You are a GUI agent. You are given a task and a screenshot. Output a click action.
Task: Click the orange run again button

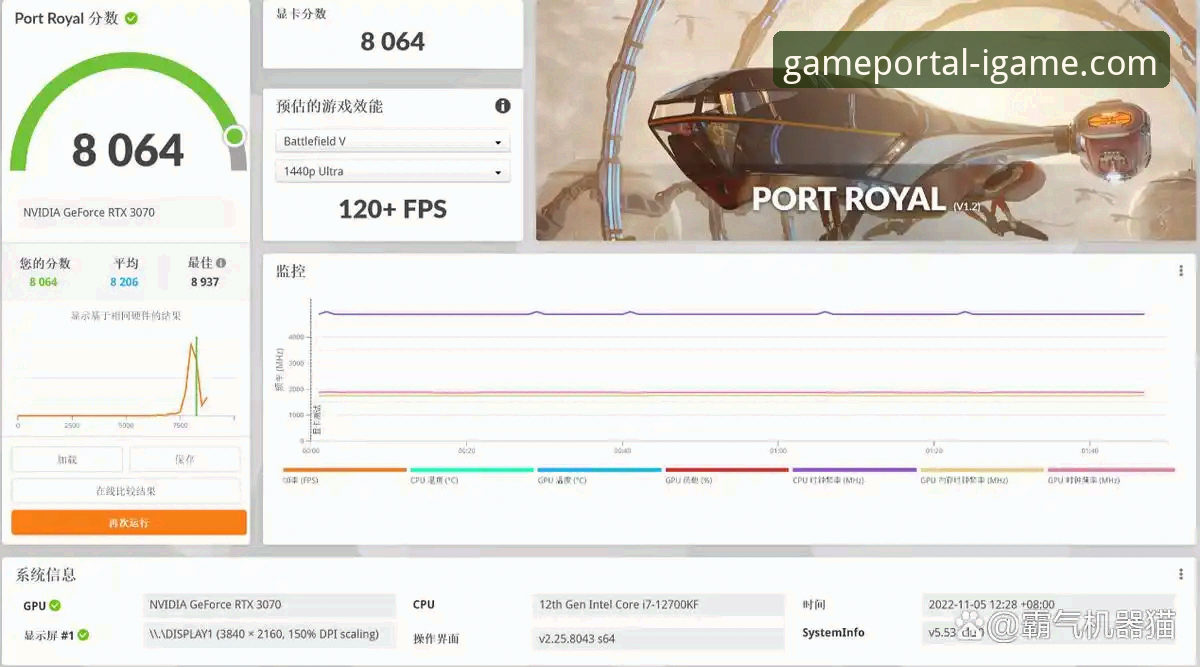(x=129, y=523)
